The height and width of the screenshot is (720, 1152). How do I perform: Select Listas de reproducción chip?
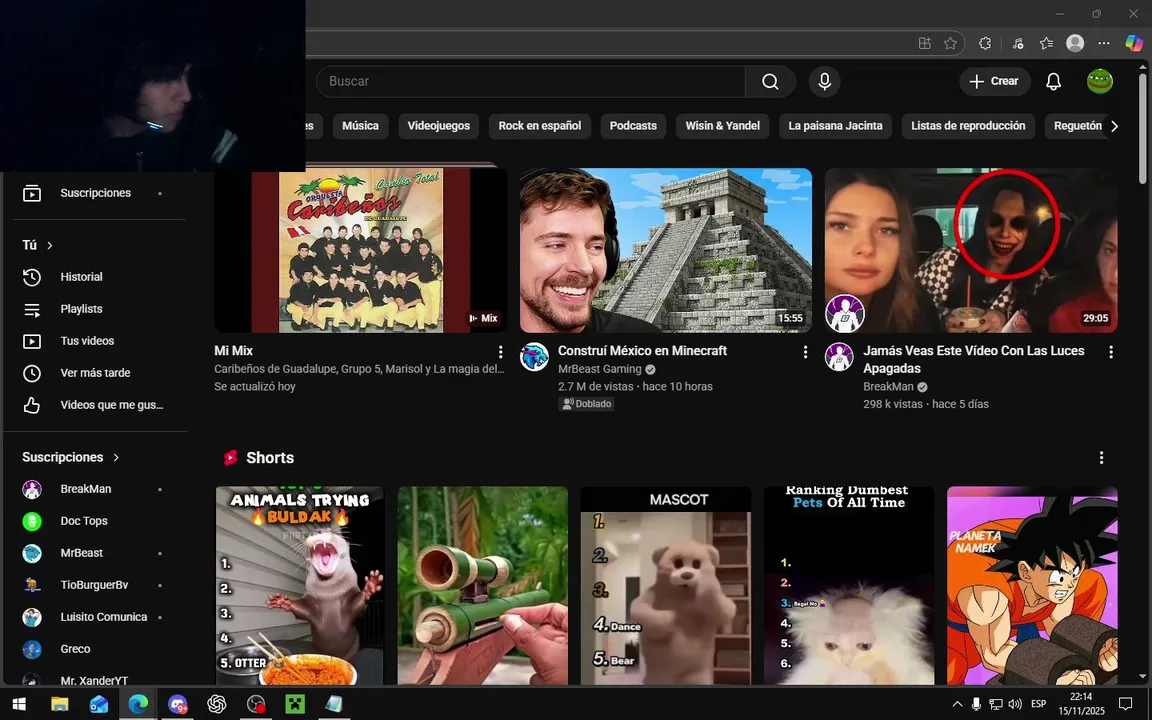[968, 126]
